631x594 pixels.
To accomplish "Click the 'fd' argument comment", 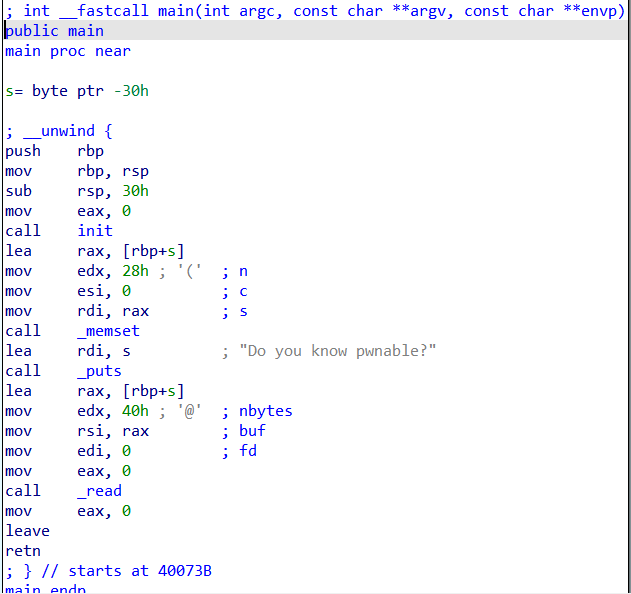I will pos(248,451).
